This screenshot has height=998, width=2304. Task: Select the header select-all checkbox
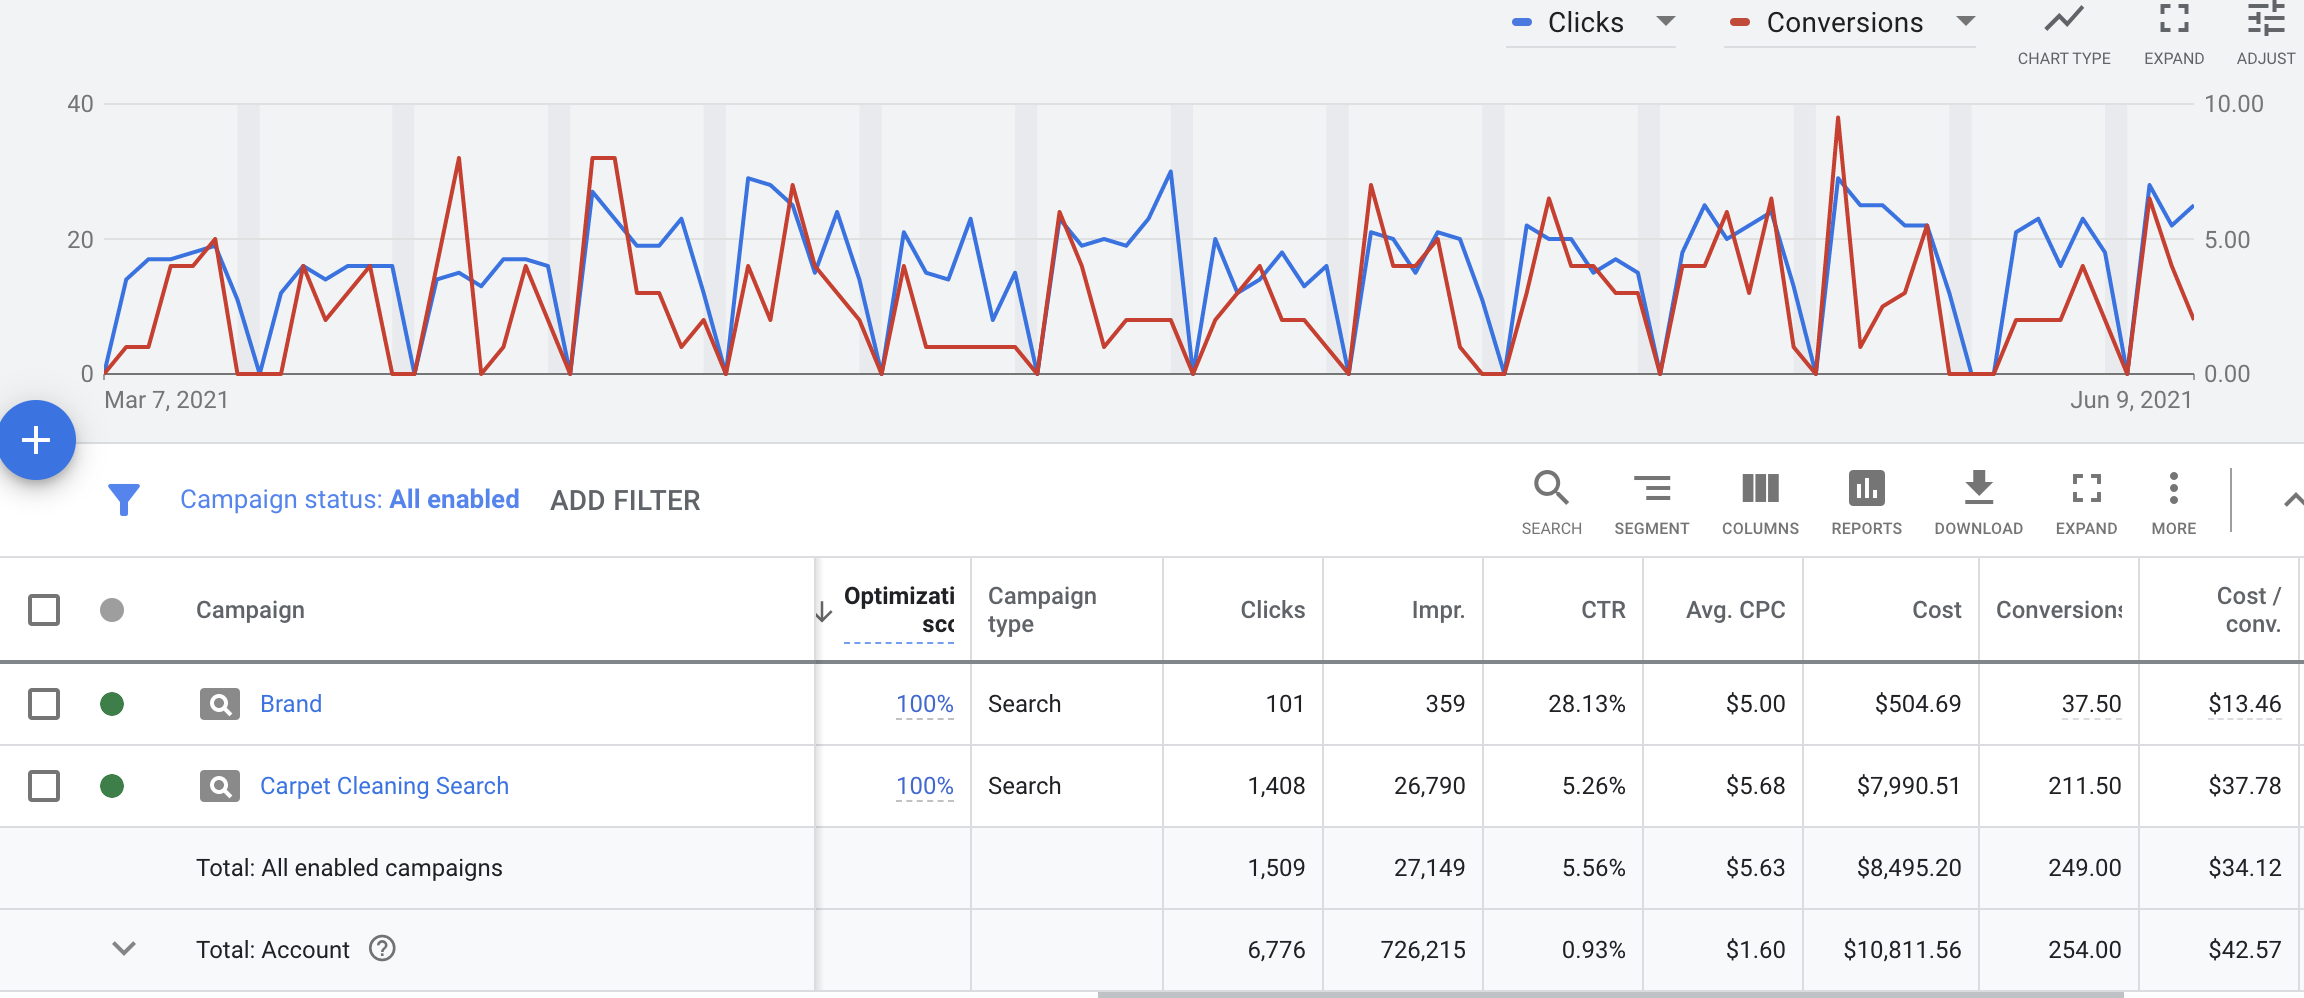(x=44, y=610)
